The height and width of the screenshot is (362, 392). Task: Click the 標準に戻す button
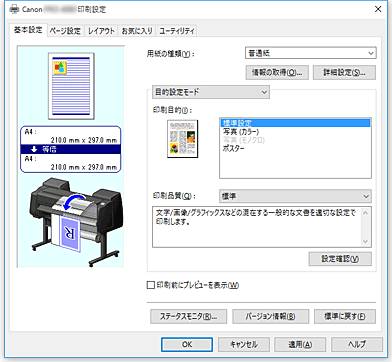pos(345,316)
